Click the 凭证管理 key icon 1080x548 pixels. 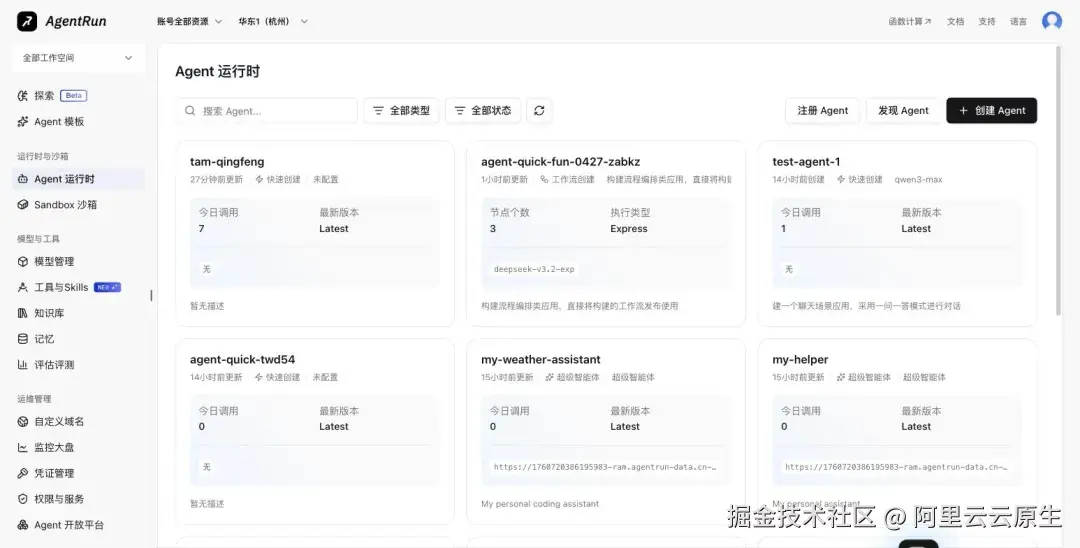pyautogui.click(x=23, y=473)
